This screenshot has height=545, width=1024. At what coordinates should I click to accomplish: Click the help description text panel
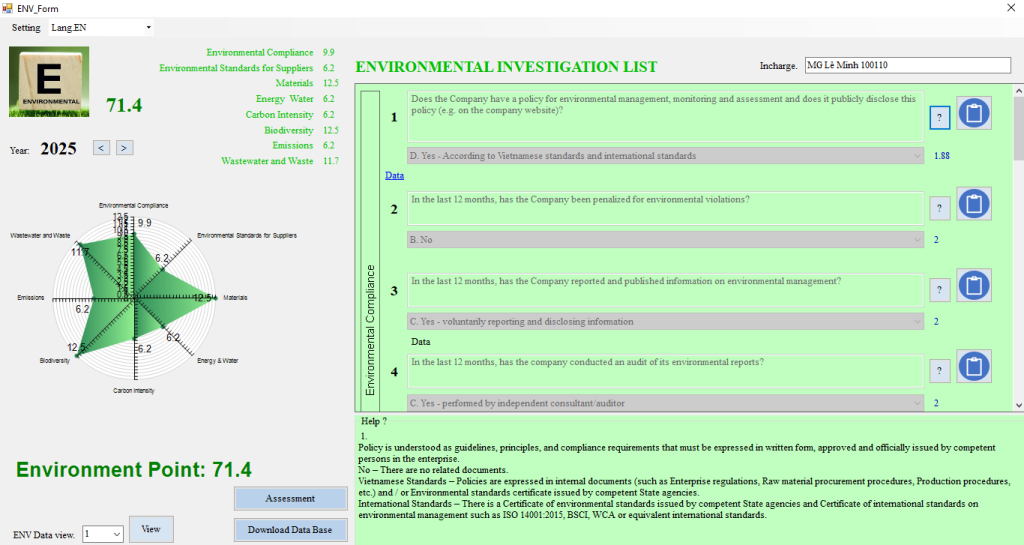pyautogui.click(x=688, y=481)
